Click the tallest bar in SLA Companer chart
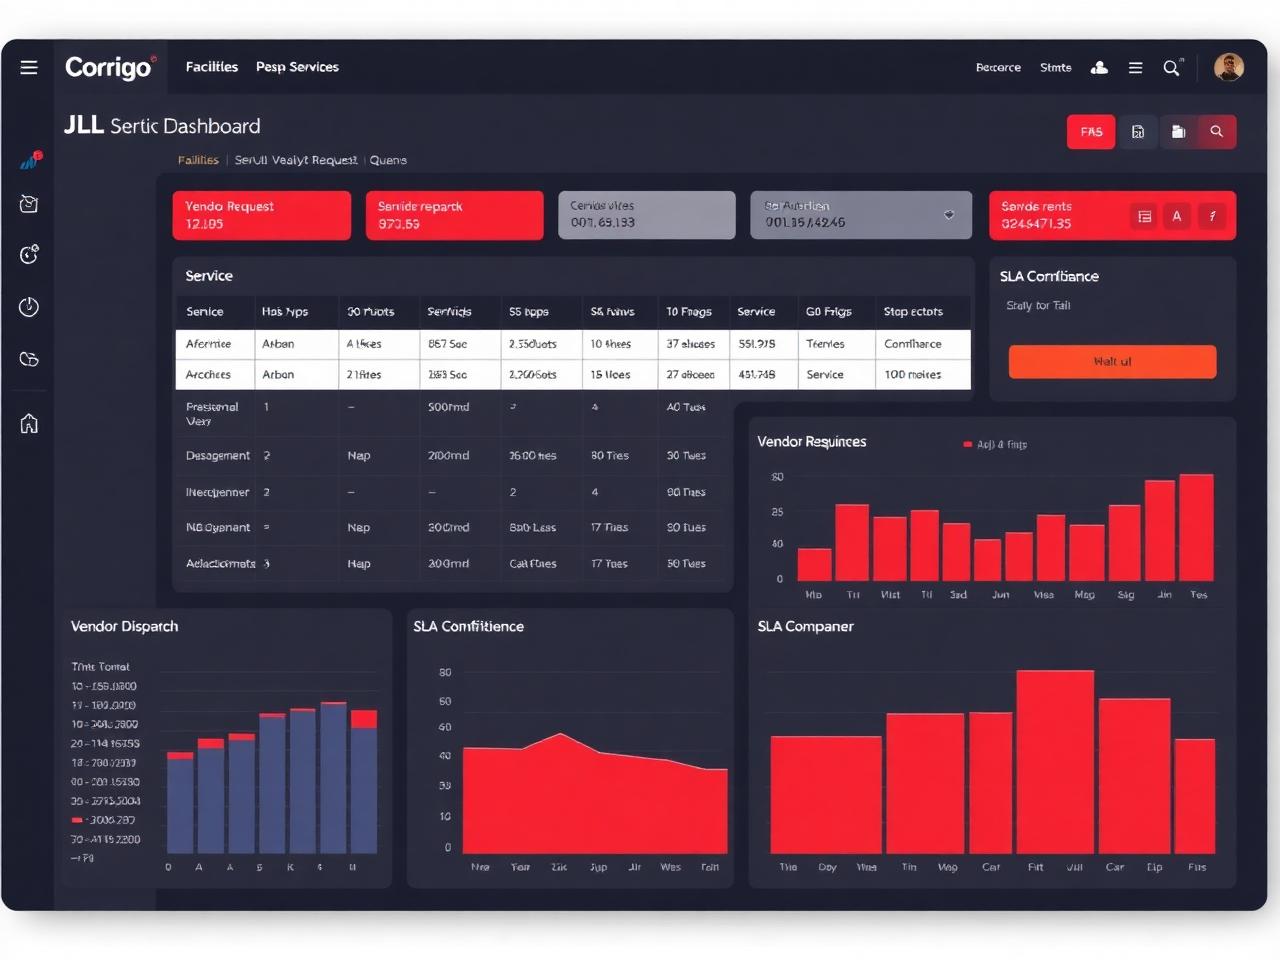The height and width of the screenshot is (960, 1280). [x=1055, y=761]
